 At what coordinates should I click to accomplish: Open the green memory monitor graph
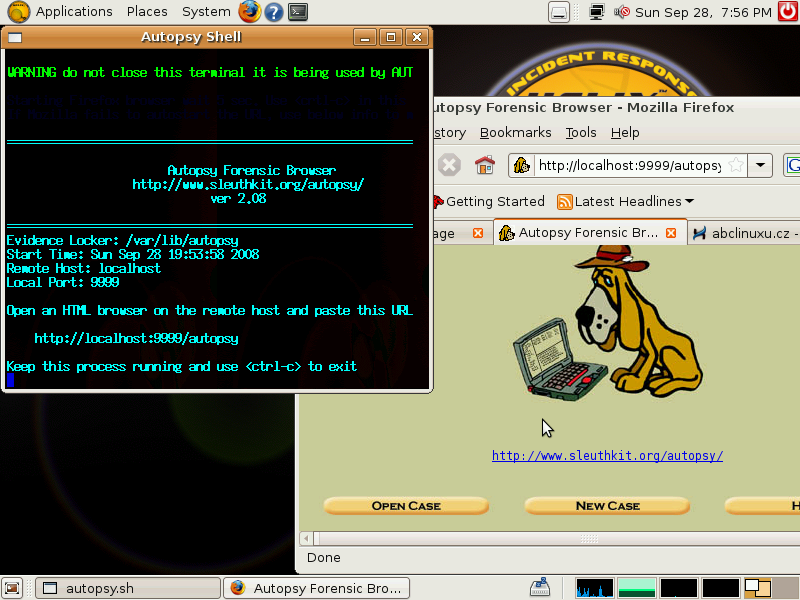636,588
